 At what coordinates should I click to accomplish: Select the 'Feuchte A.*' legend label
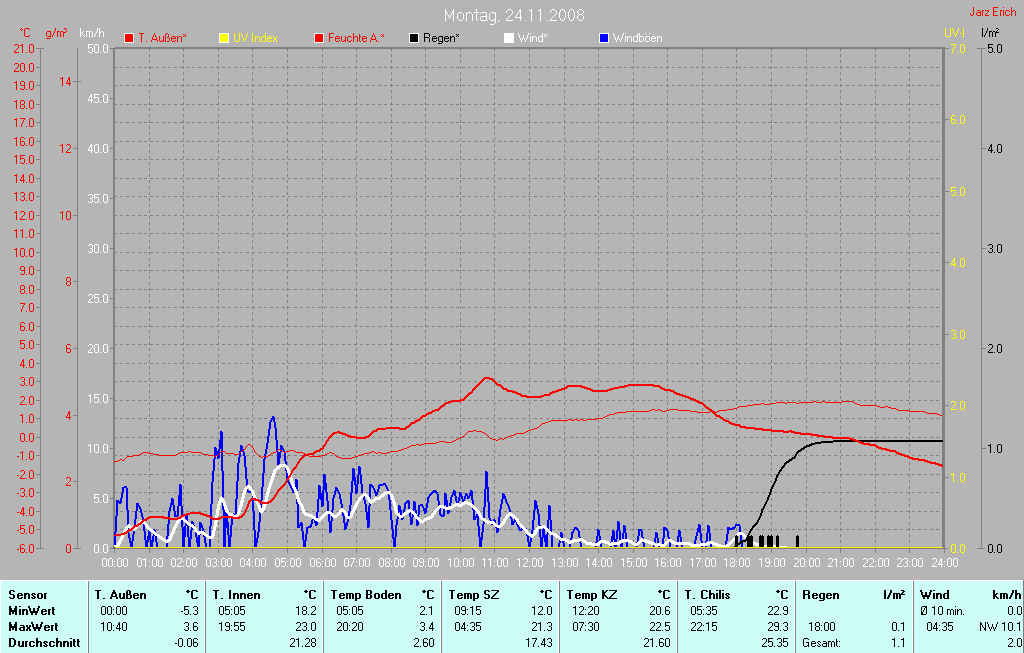pyautogui.click(x=356, y=38)
